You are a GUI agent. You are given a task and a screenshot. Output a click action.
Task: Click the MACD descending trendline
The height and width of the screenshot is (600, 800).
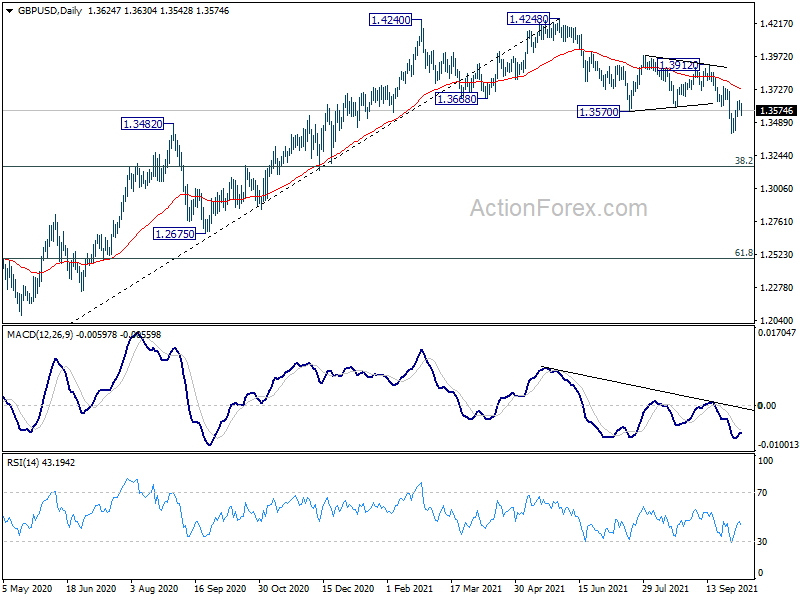click(648, 388)
